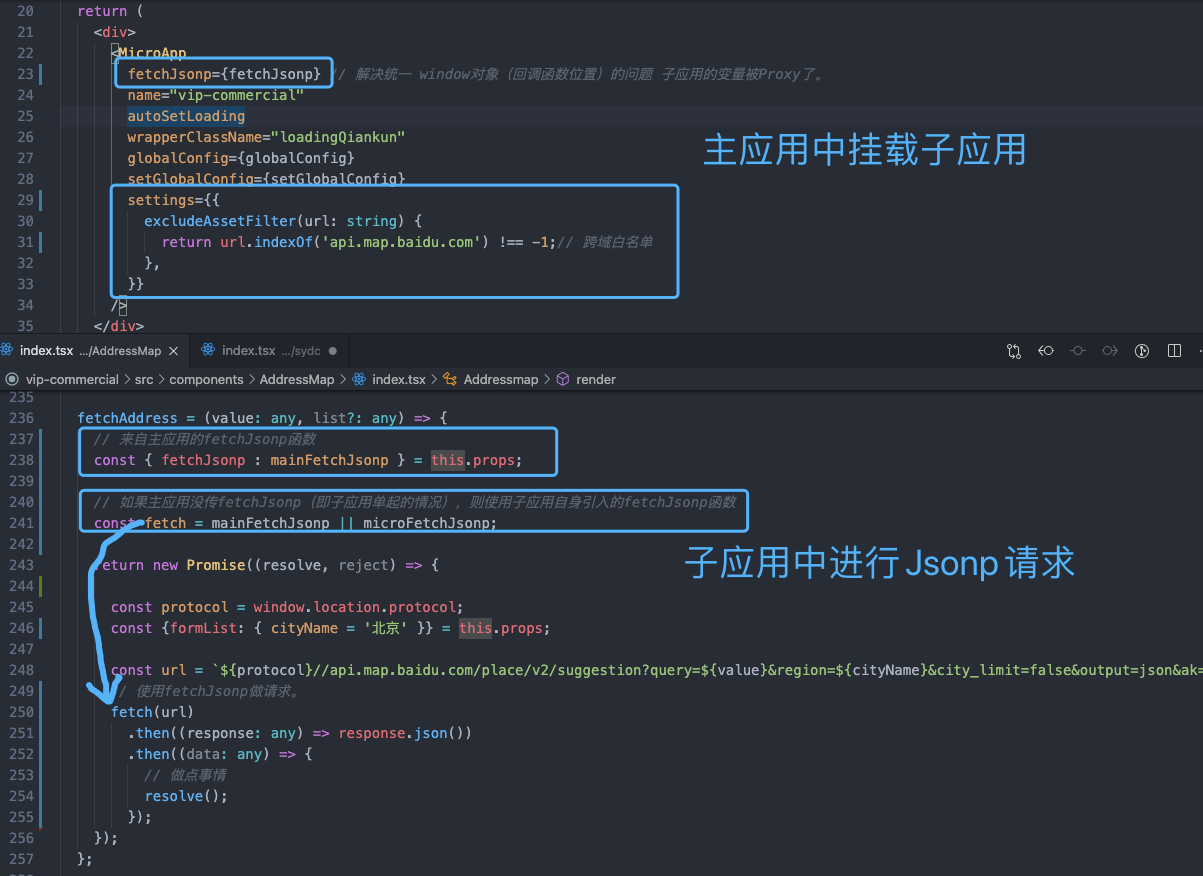
Task: Click the Go to Previous Change arrow icon
Action: [1046, 351]
